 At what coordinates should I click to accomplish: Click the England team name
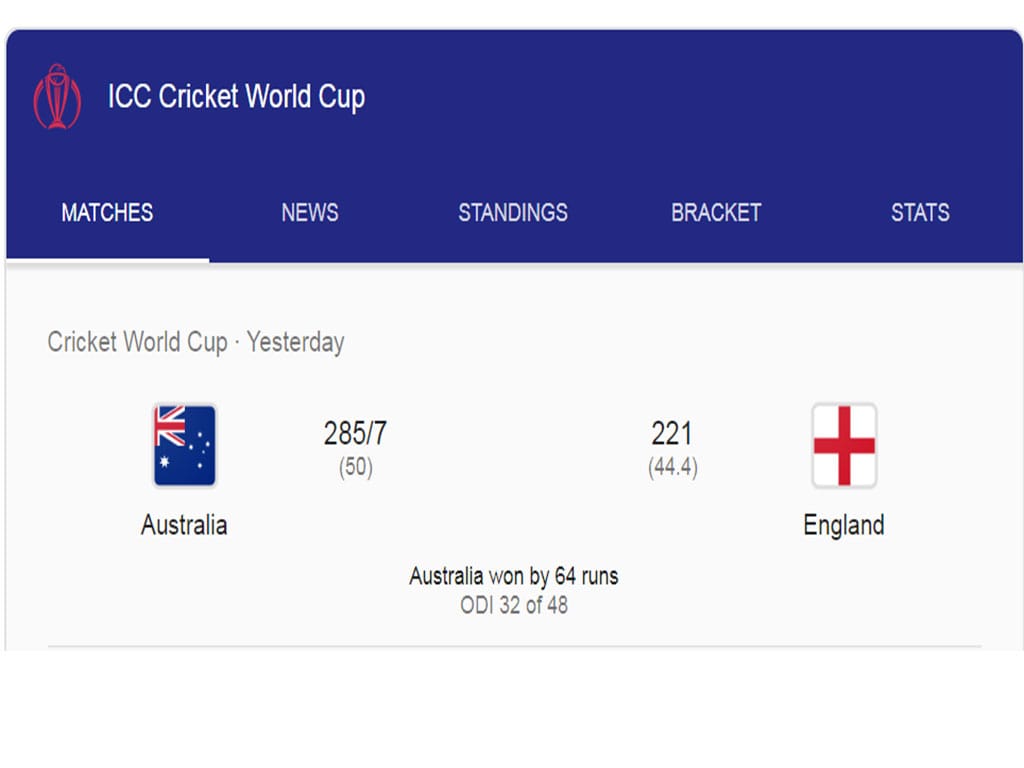[844, 526]
